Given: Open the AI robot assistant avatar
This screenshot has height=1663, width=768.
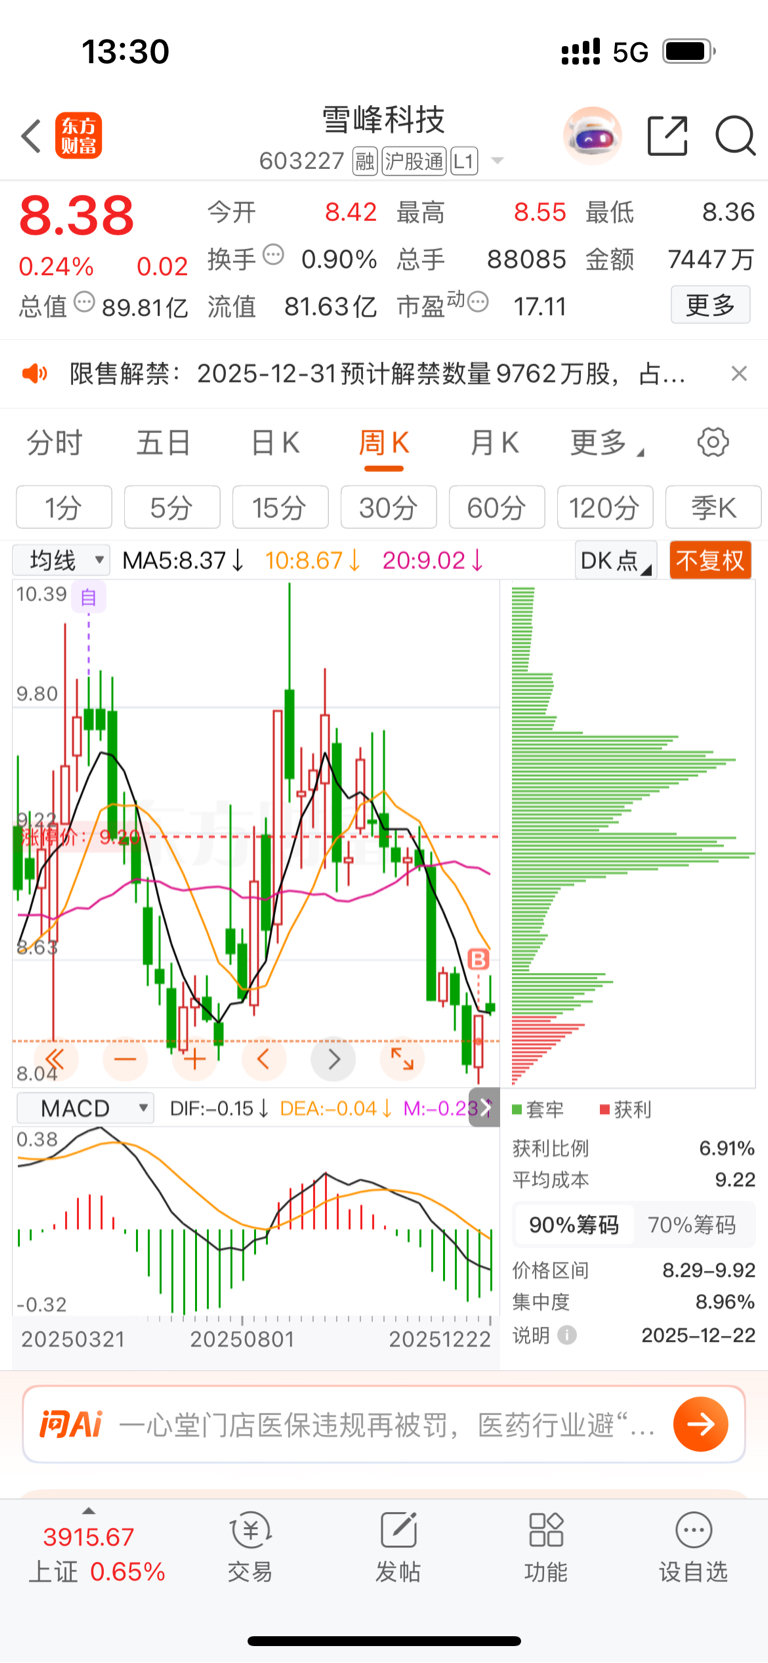Looking at the screenshot, I should tap(592, 136).
